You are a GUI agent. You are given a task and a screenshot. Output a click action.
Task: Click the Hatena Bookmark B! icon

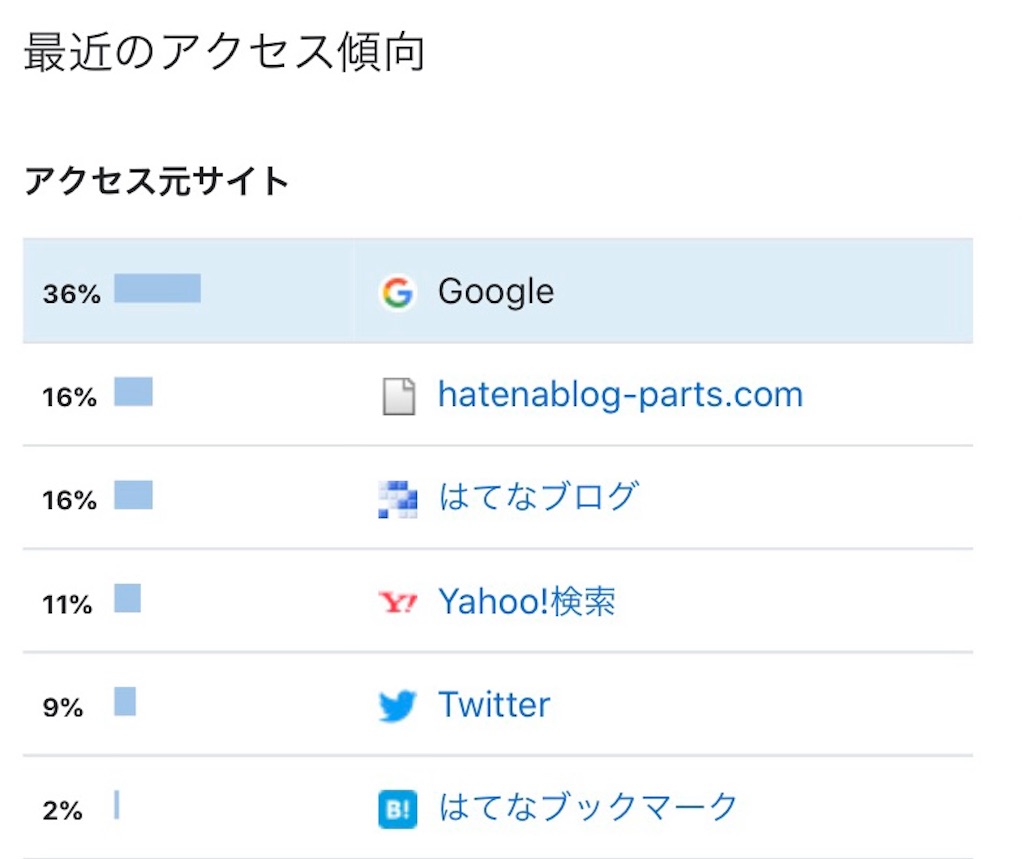(397, 809)
